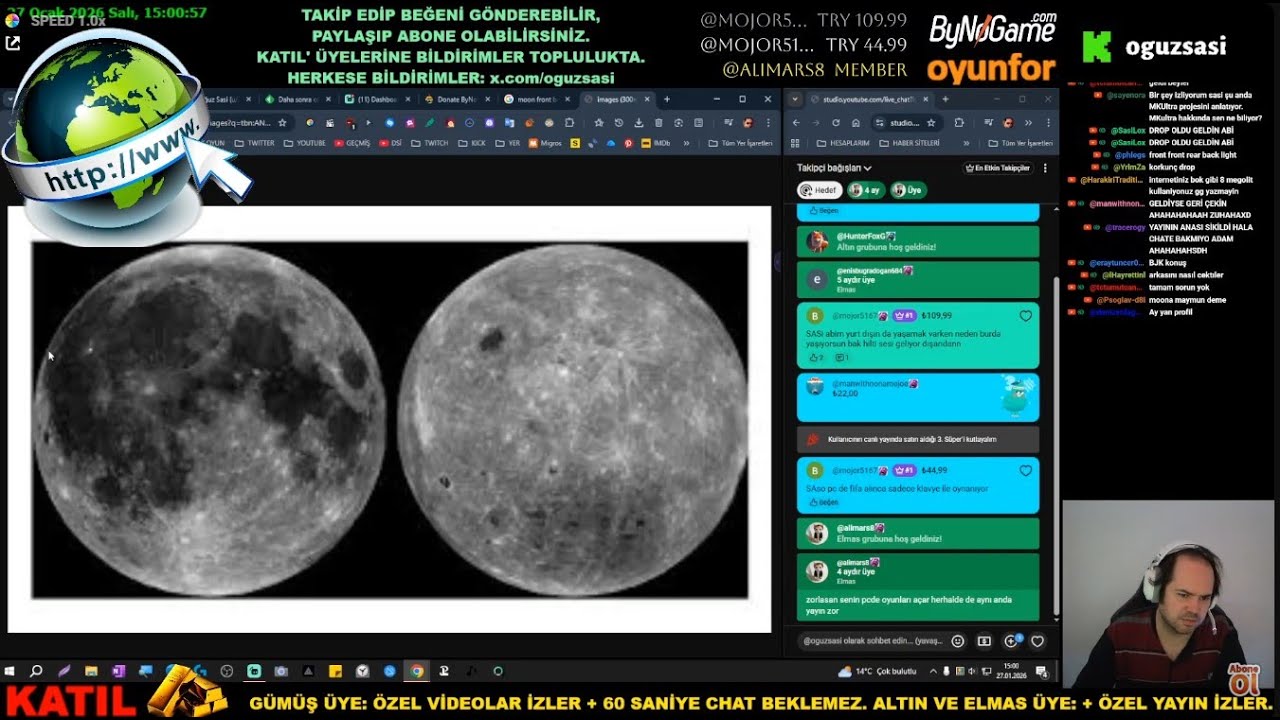Open Extensions icon in chat browser window
The image size is (1280, 720).
tap(959, 123)
